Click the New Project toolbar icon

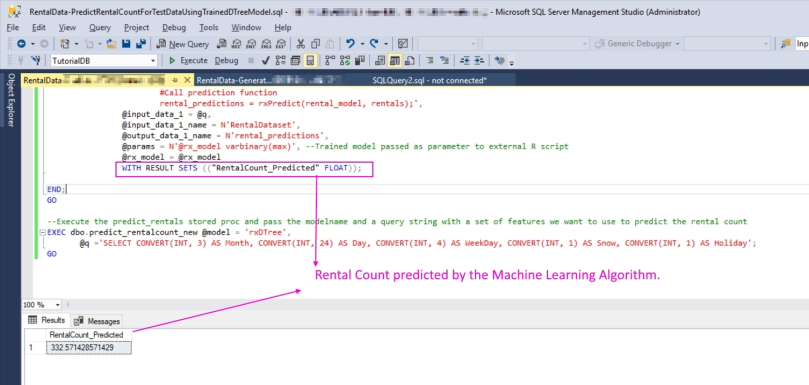click(x=64, y=44)
